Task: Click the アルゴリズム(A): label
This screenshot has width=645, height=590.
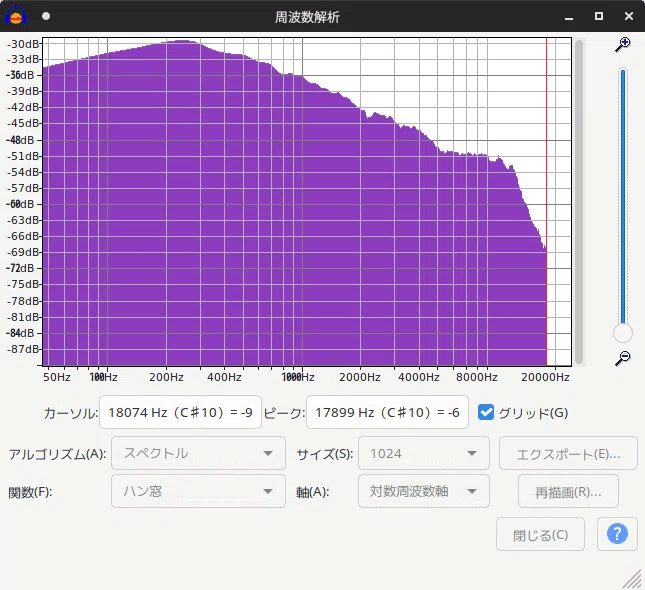Action: point(58,454)
